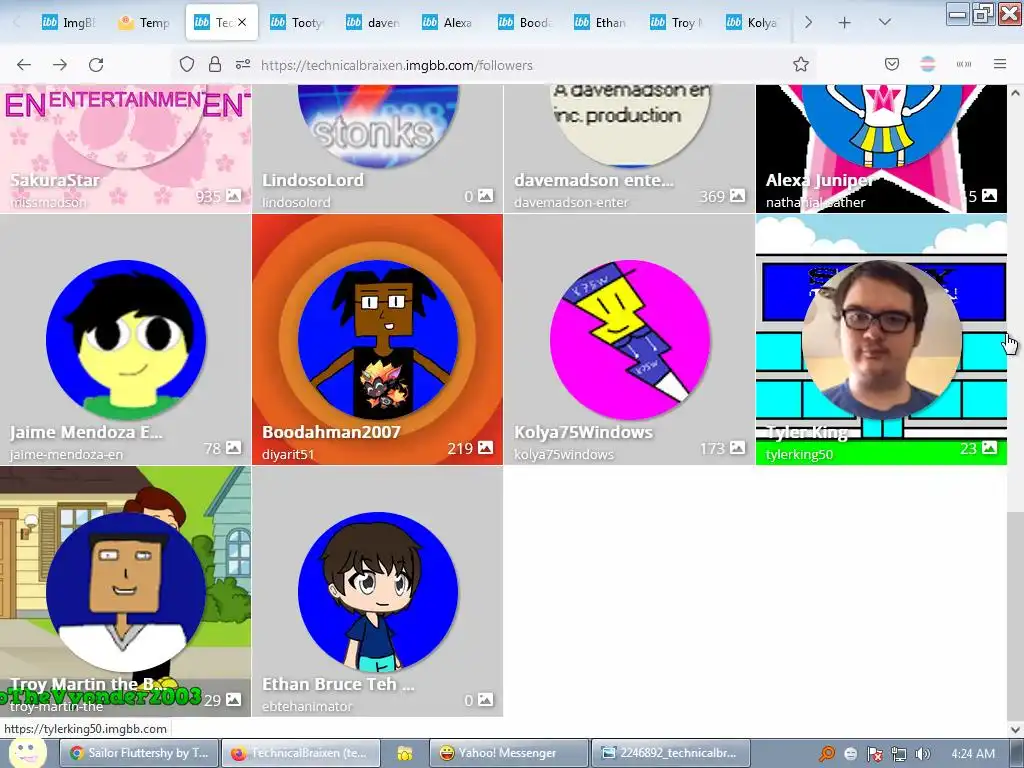
Task: Click the magnifier search tray icon
Action: (827, 754)
